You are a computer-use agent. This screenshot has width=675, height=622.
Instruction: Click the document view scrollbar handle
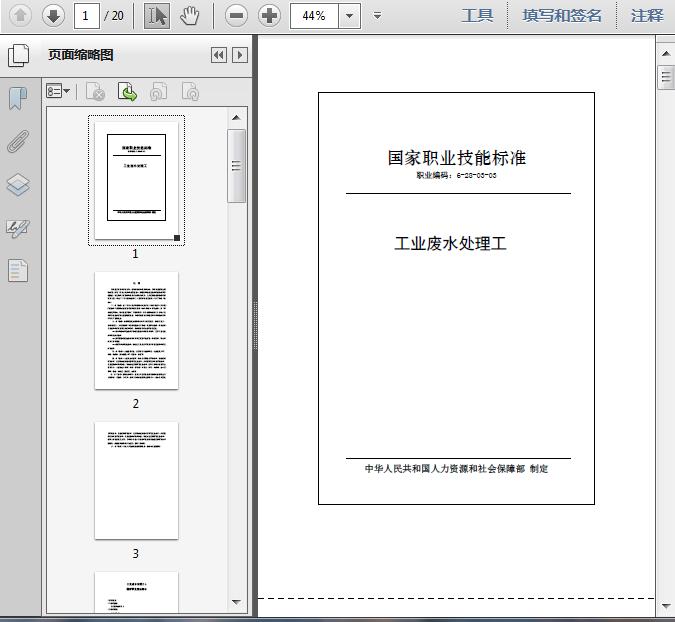(666, 77)
